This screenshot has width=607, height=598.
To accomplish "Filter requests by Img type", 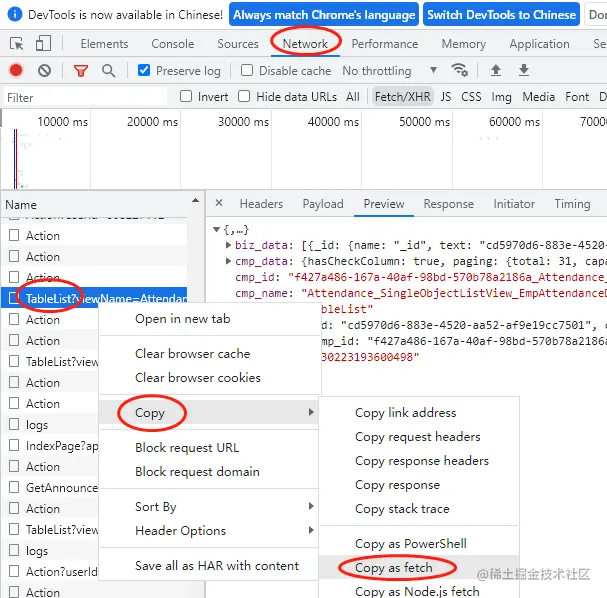I will pos(501,97).
